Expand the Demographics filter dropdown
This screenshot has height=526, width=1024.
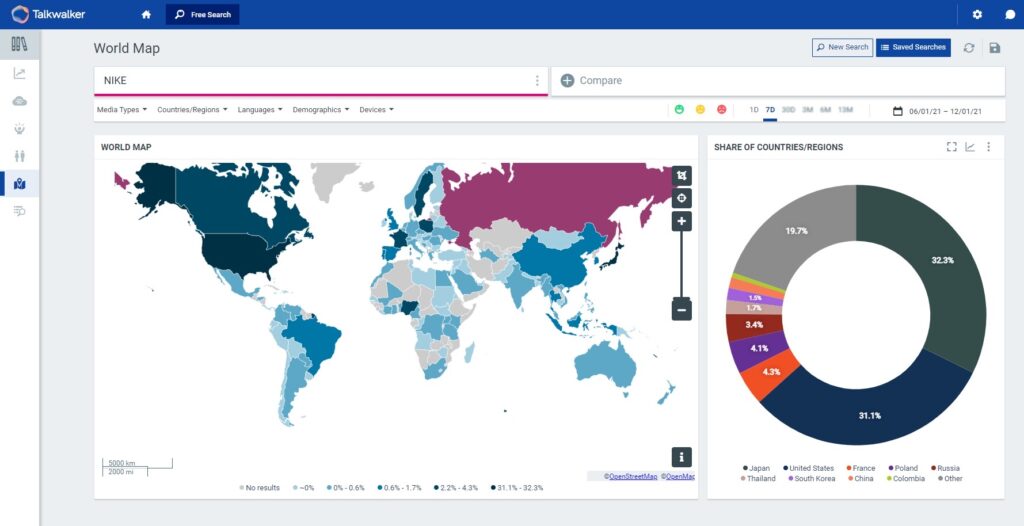pos(320,110)
